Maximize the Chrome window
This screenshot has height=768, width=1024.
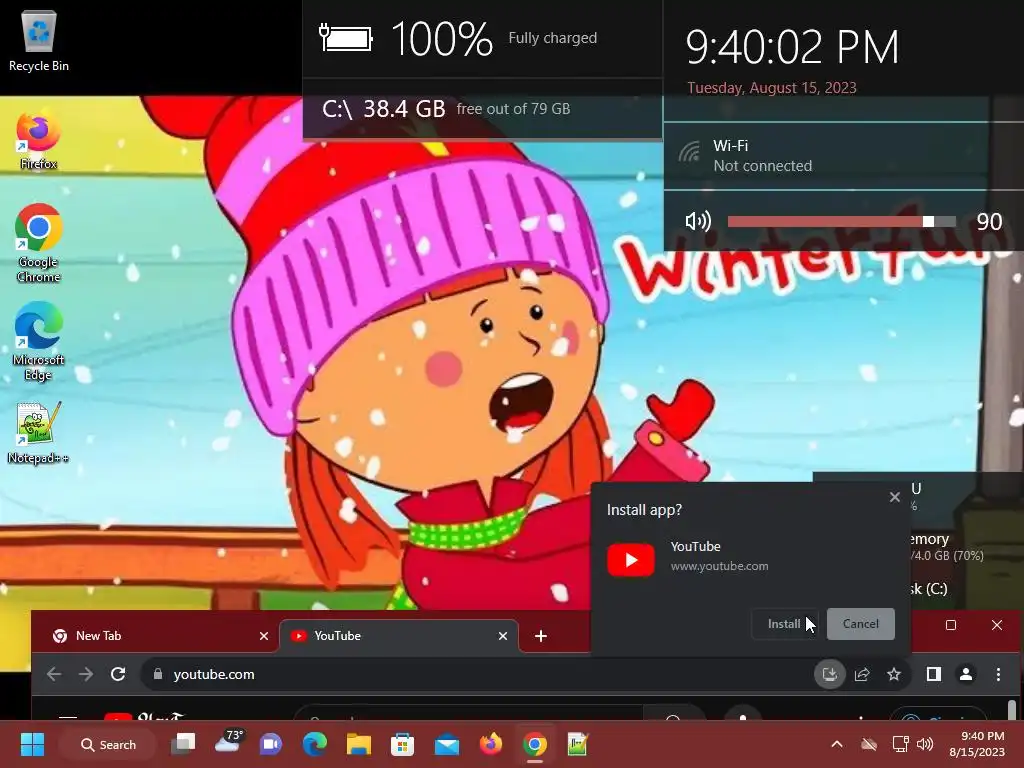[951, 625]
